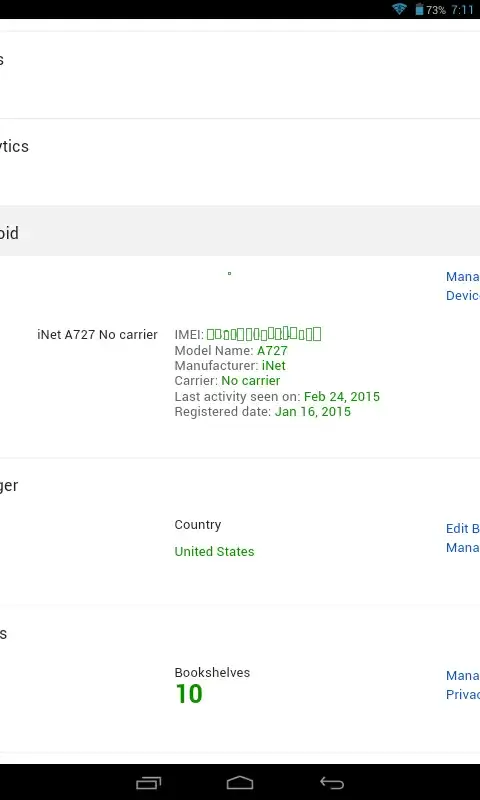Select the United States country value

click(214, 552)
